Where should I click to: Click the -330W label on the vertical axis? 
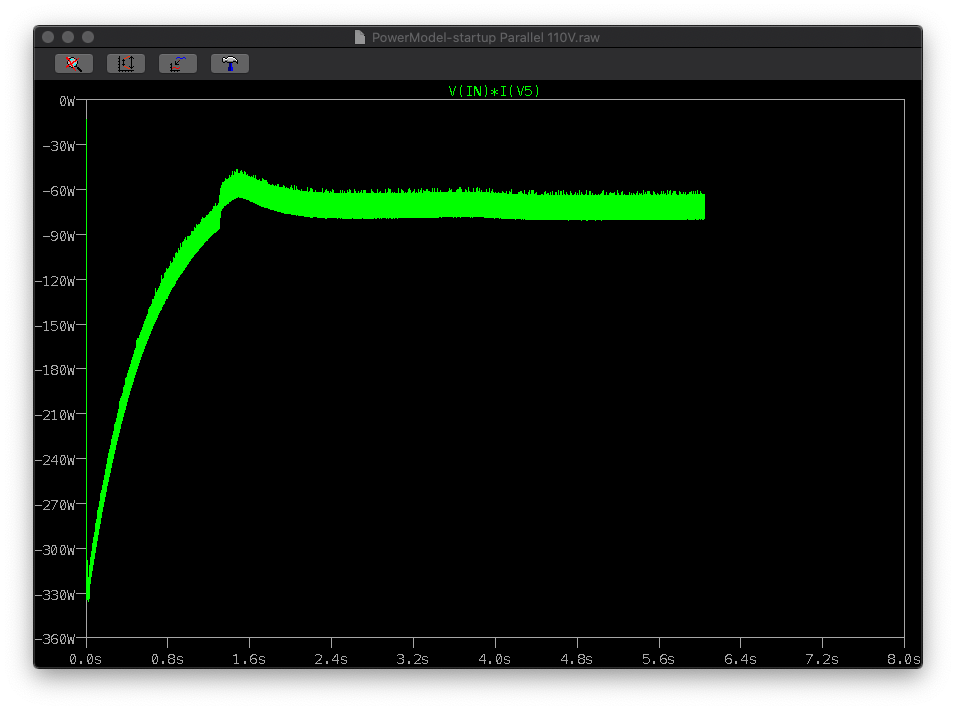55,595
